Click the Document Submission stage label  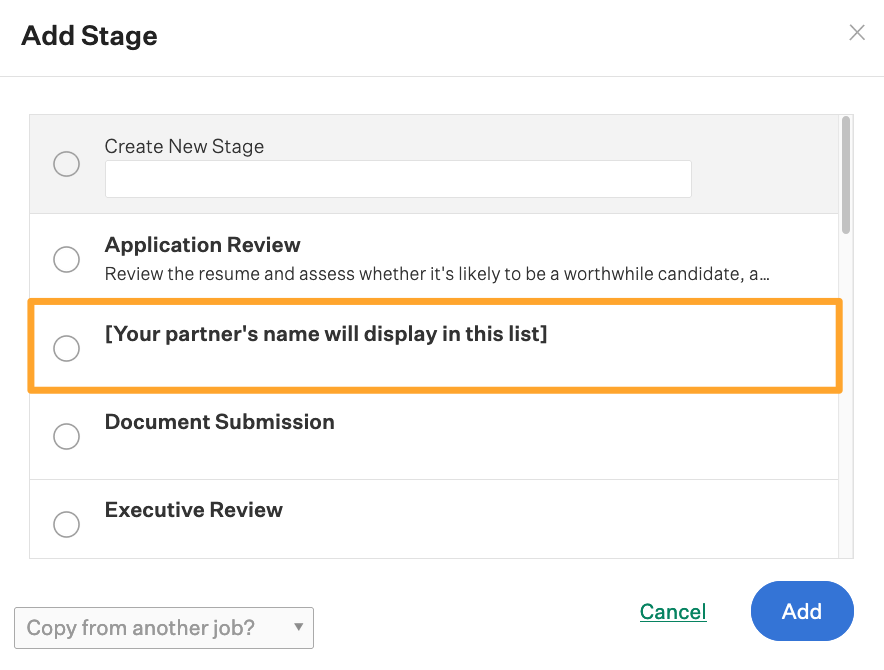219,422
